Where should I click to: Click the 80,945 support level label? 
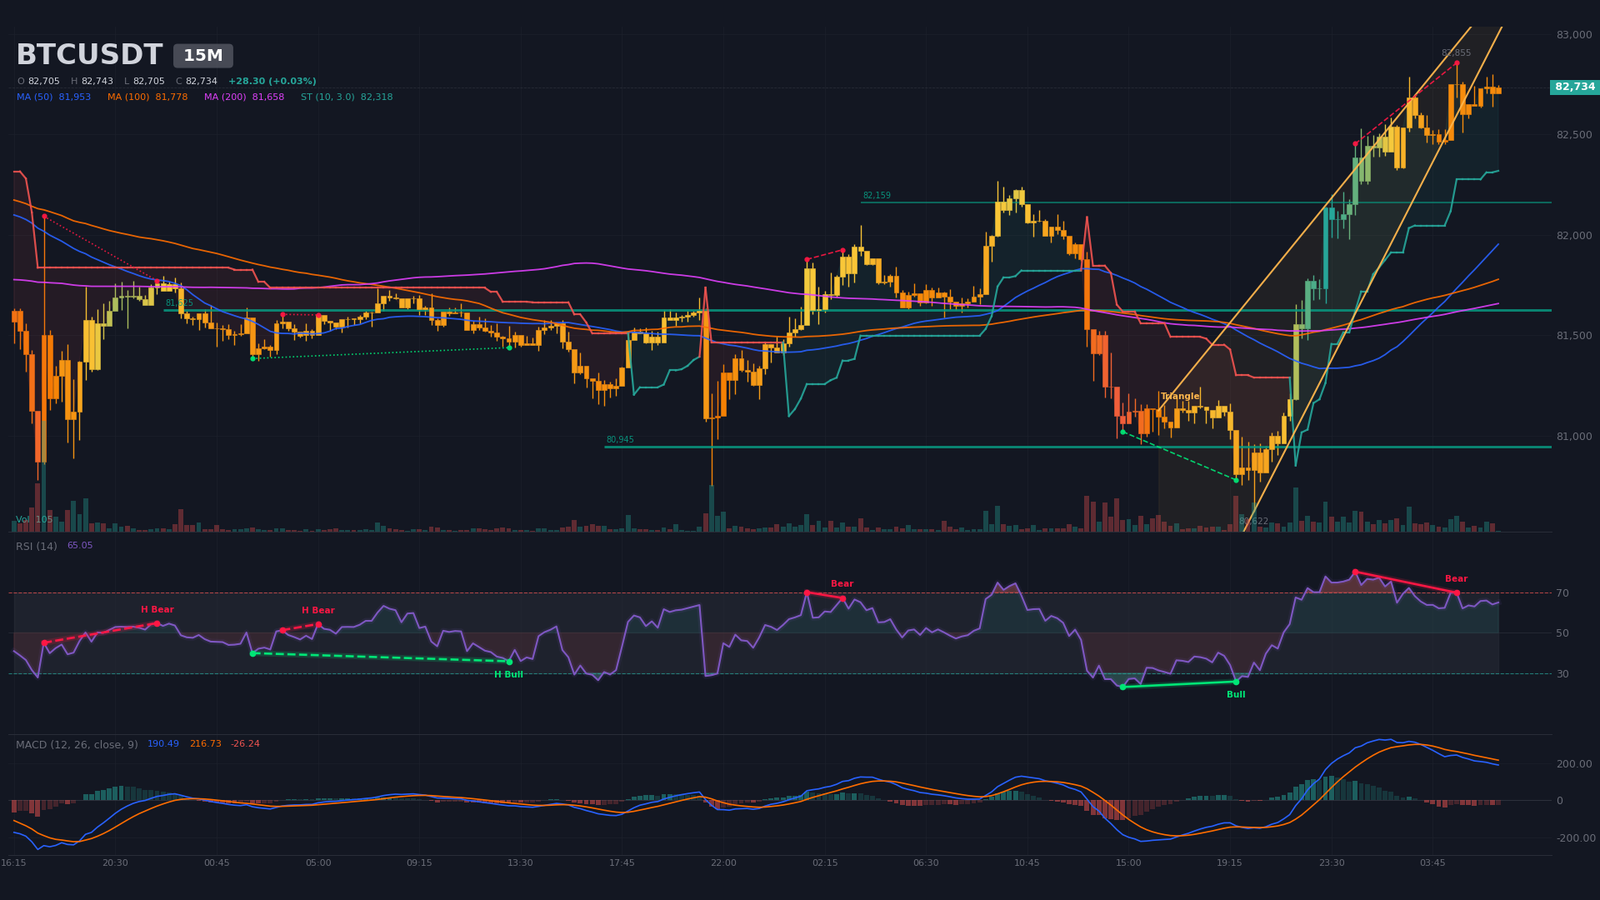pos(620,440)
